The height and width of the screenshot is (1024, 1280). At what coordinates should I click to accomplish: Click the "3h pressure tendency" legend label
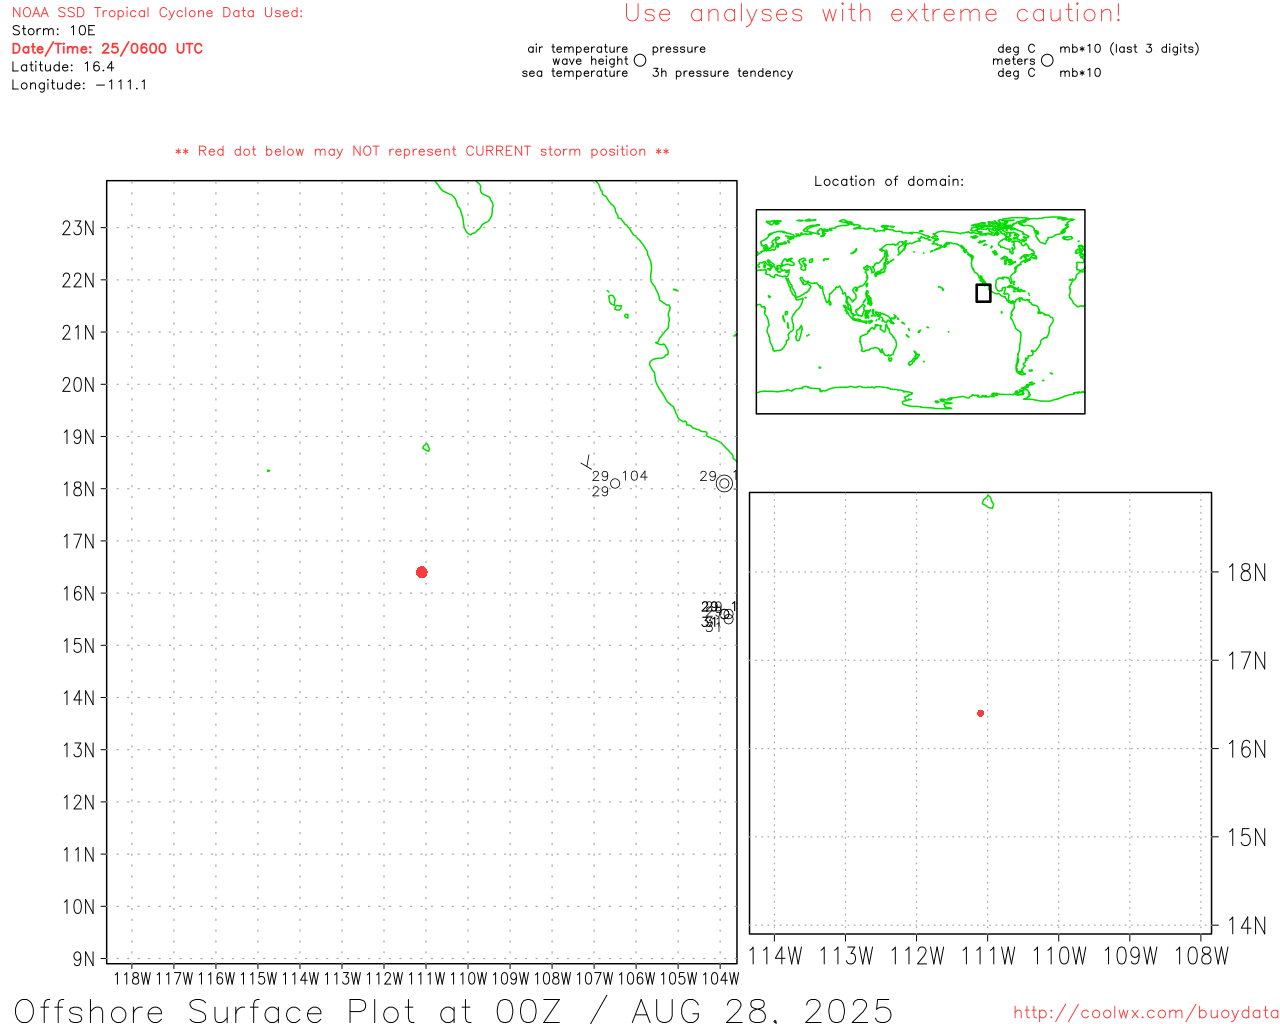pos(722,73)
